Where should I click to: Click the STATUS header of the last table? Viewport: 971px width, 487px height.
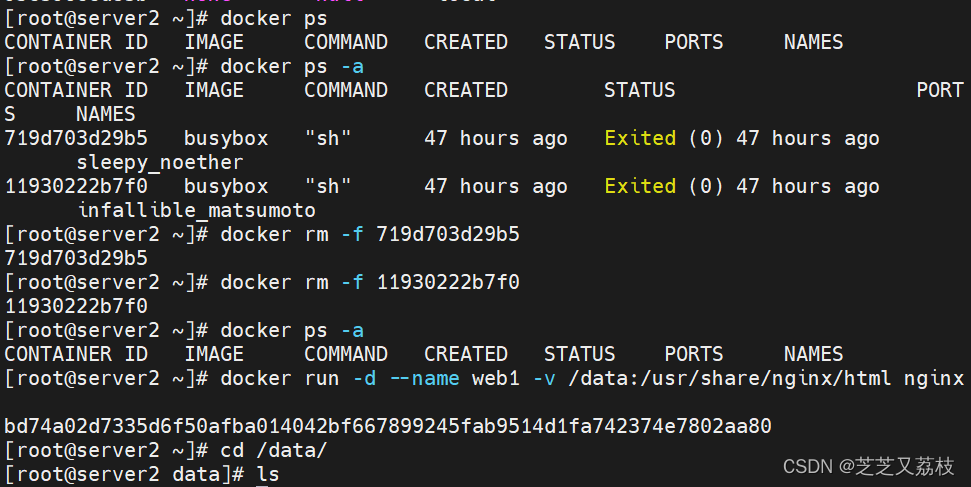(x=580, y=354)
